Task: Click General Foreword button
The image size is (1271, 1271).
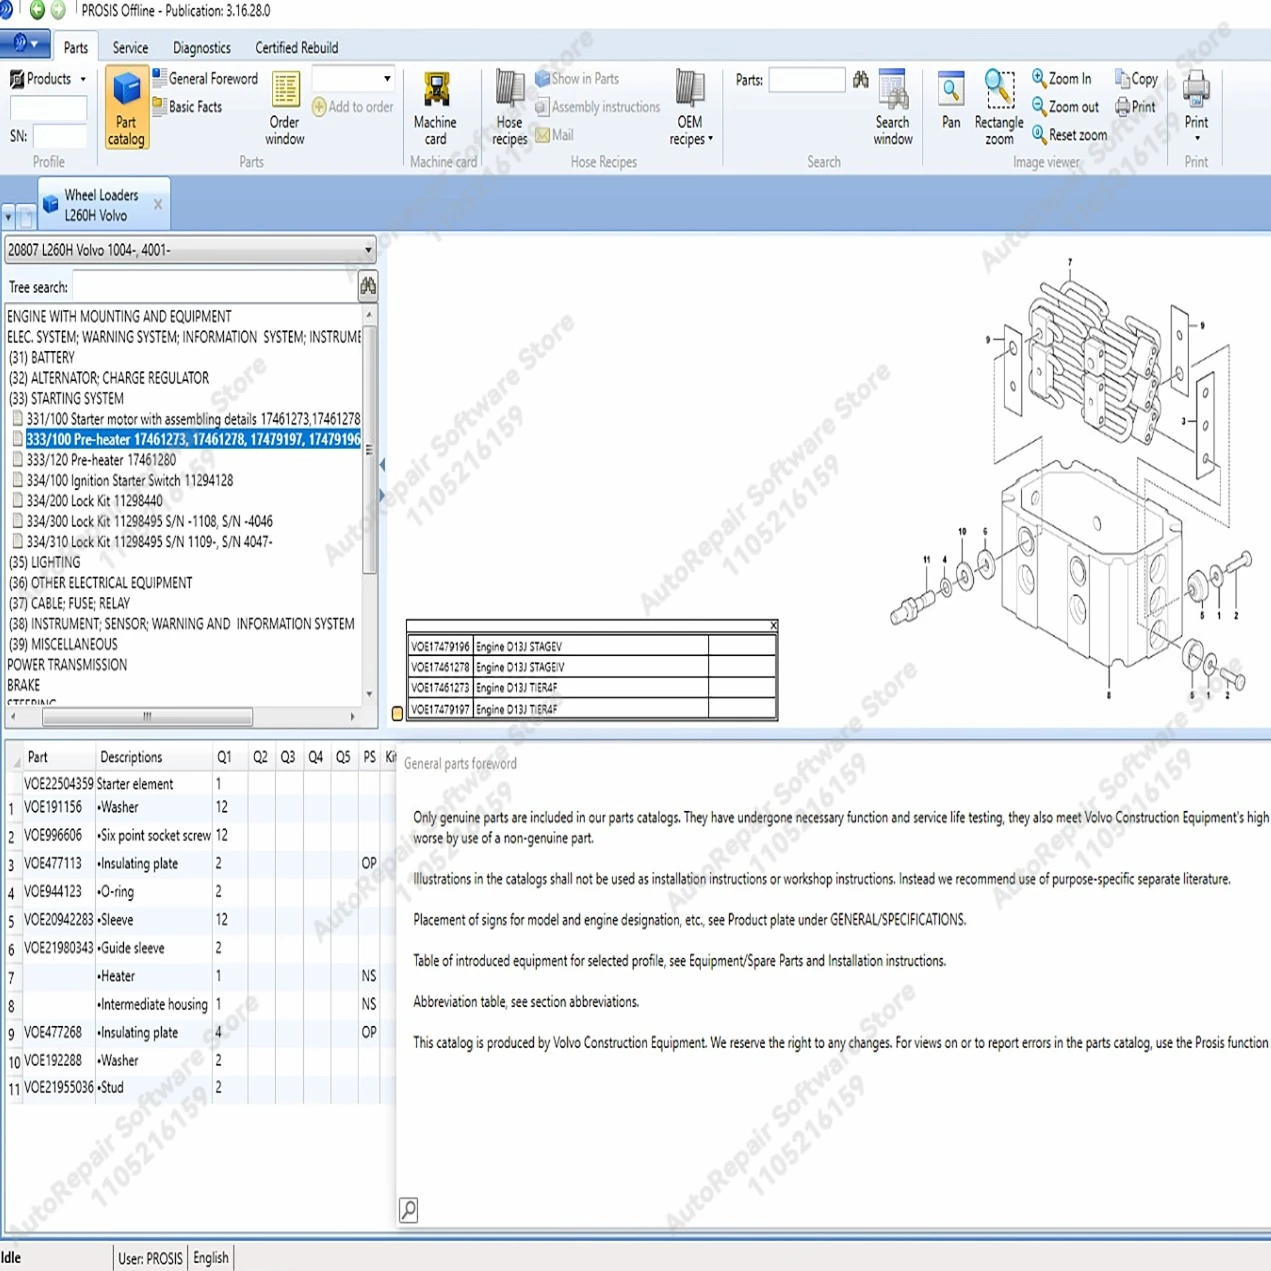Action: (x=205, y=78)
